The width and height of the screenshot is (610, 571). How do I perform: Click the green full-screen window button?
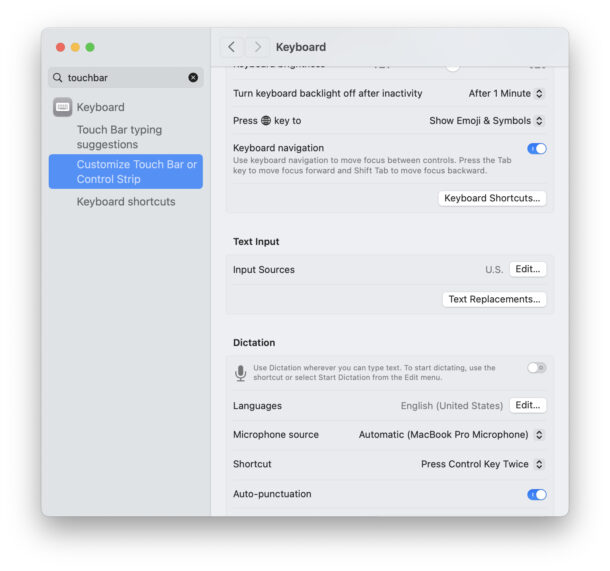point(90,47)
